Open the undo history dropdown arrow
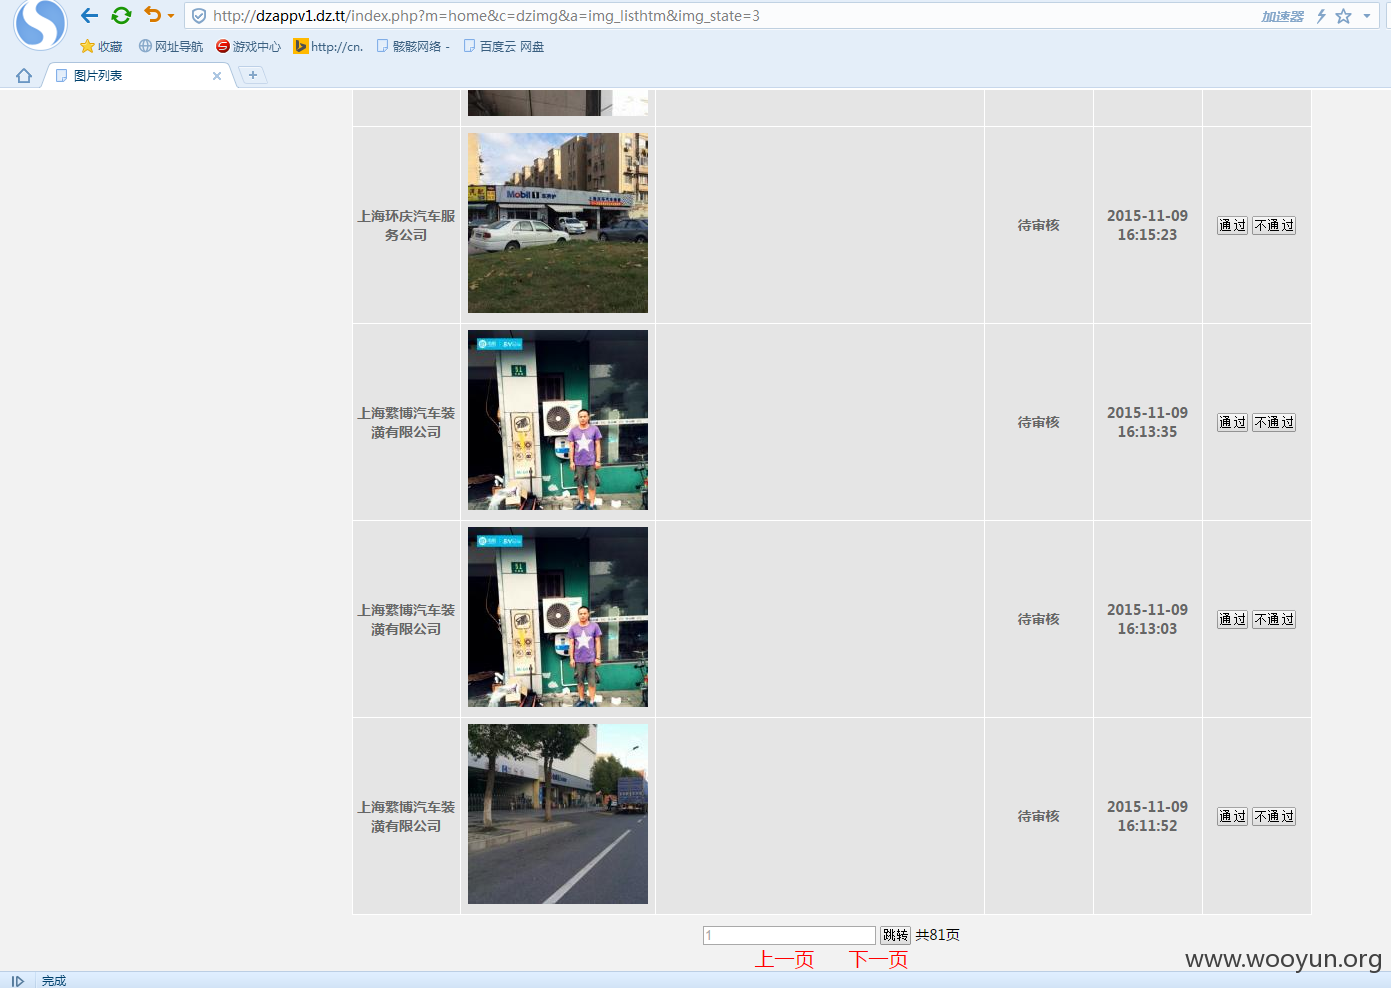The width and height of the screenshot is (1391, 988). click(171, 16)
